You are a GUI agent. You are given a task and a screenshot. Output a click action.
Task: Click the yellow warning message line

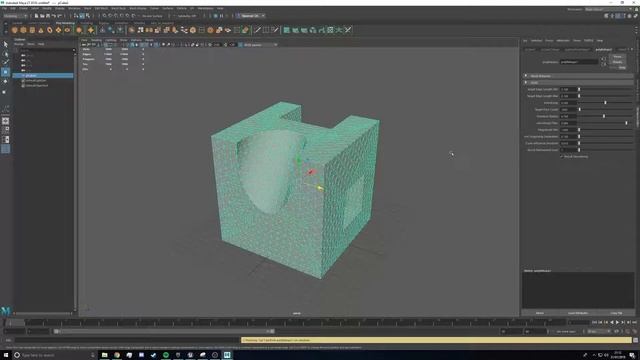pos(436,340)
